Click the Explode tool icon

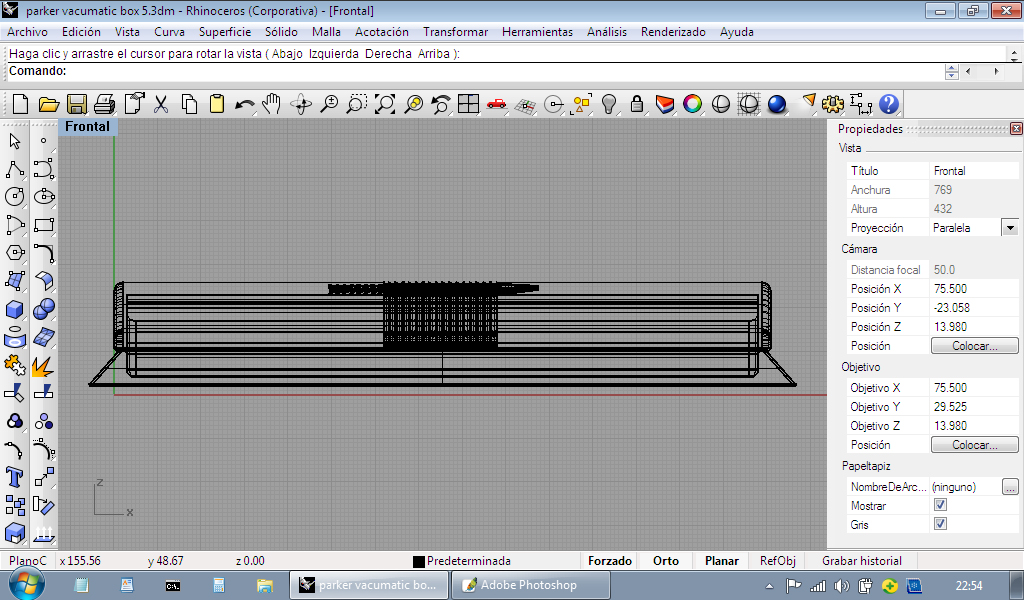pos(43,365)
